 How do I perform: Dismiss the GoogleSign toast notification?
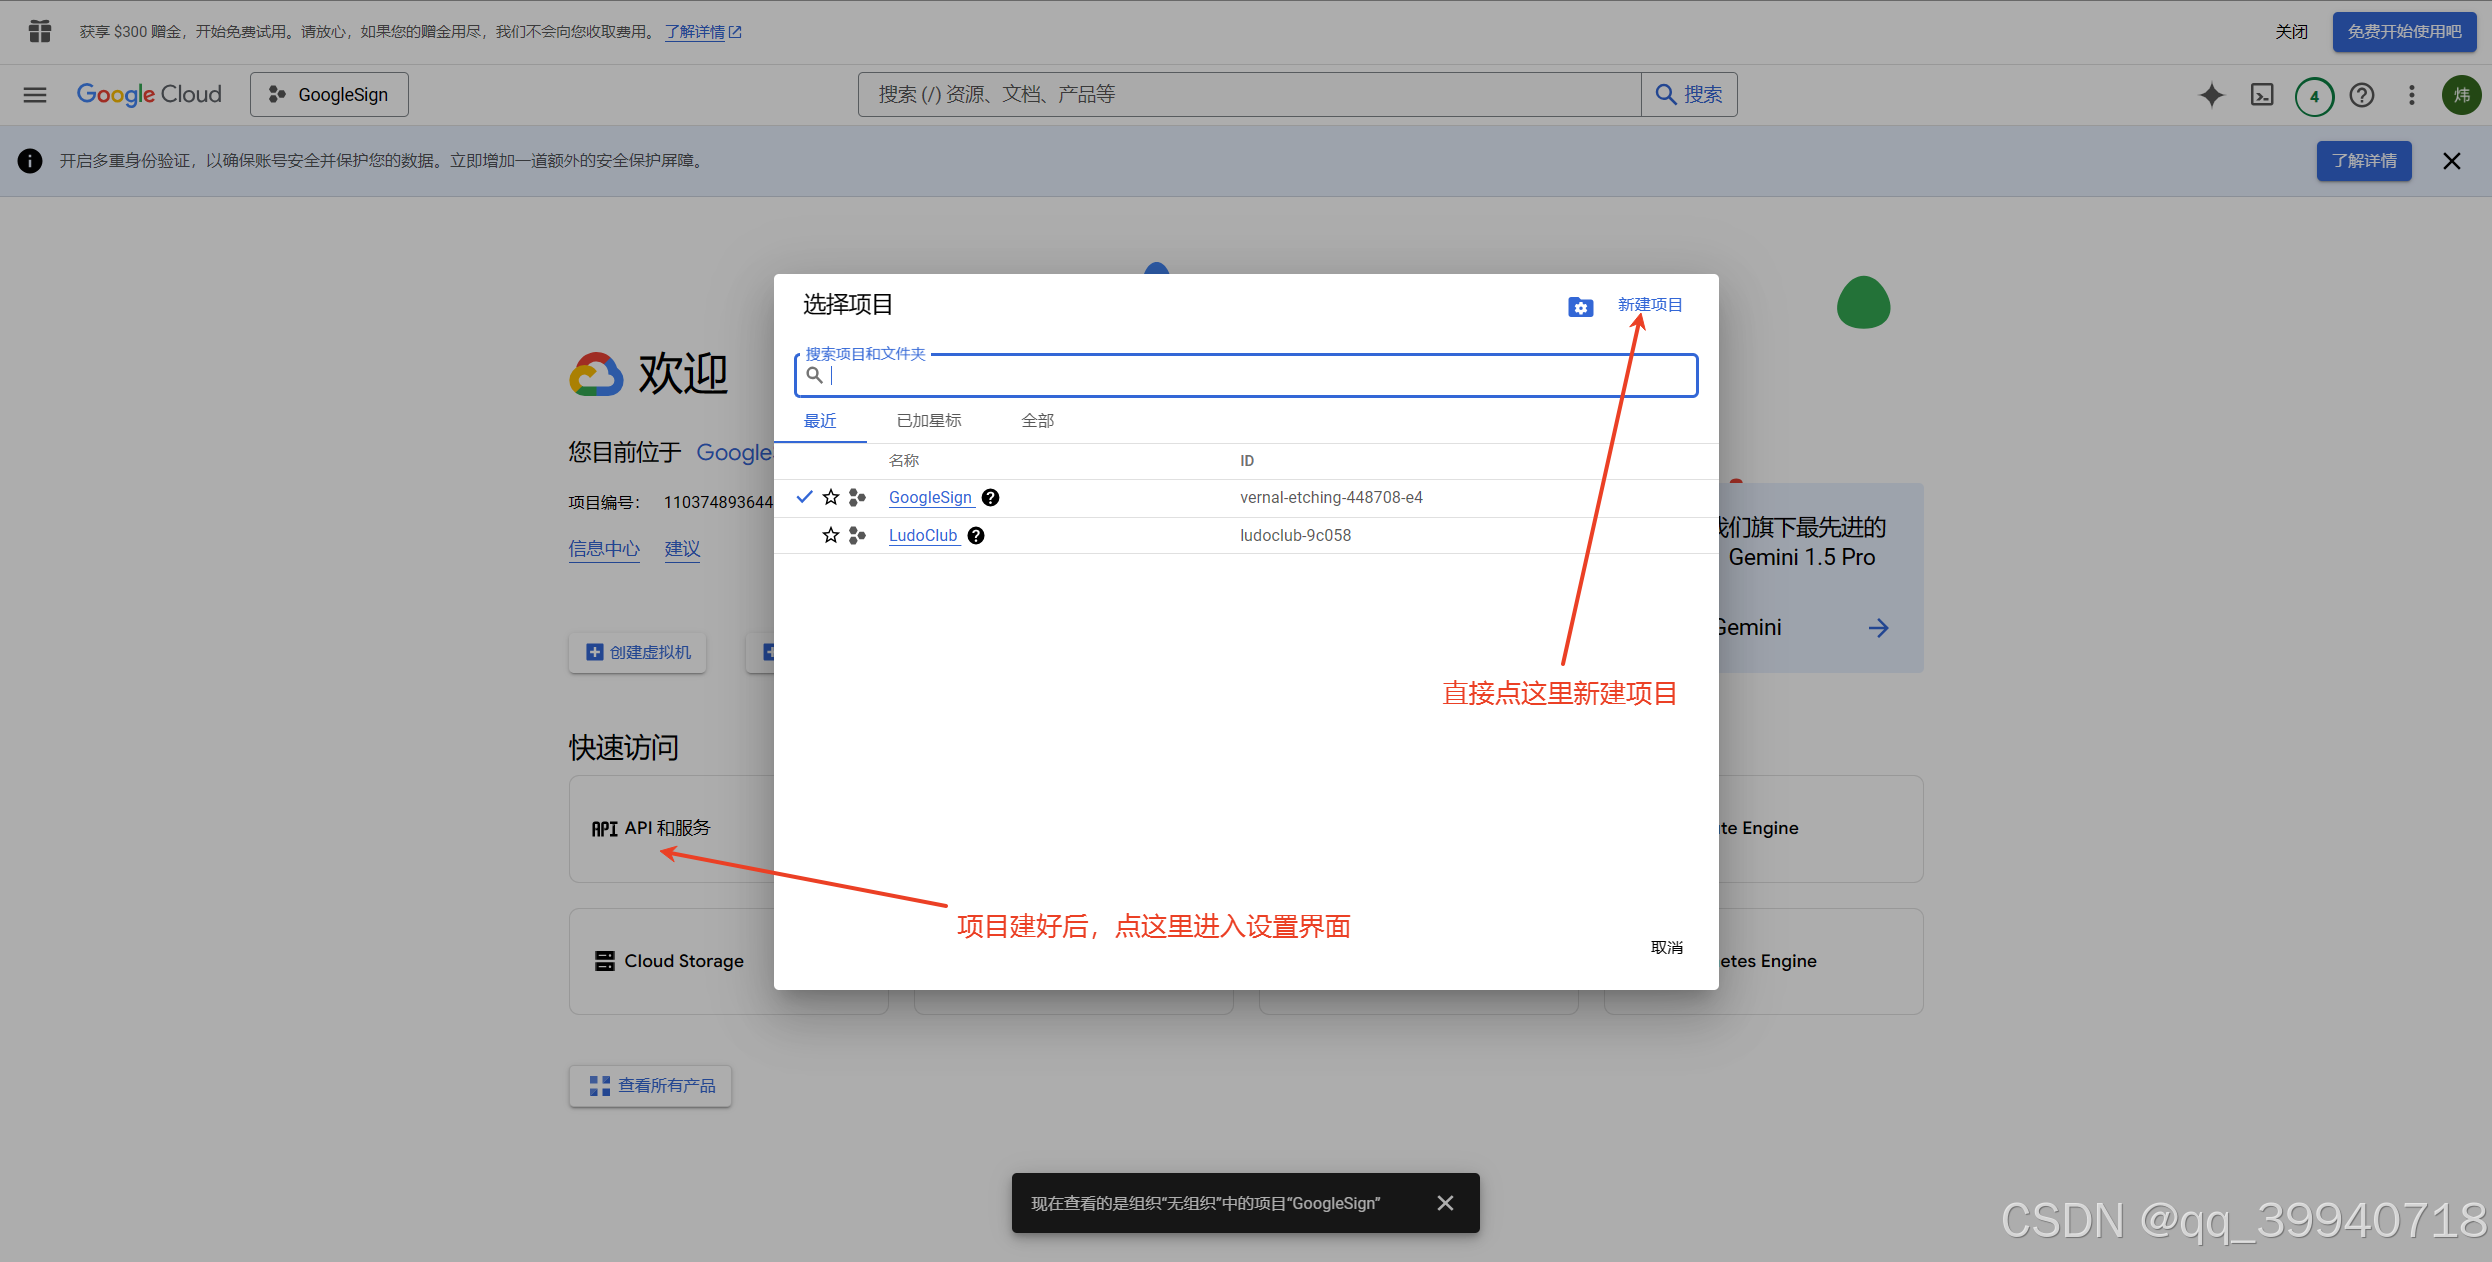click(1445, 1203)
